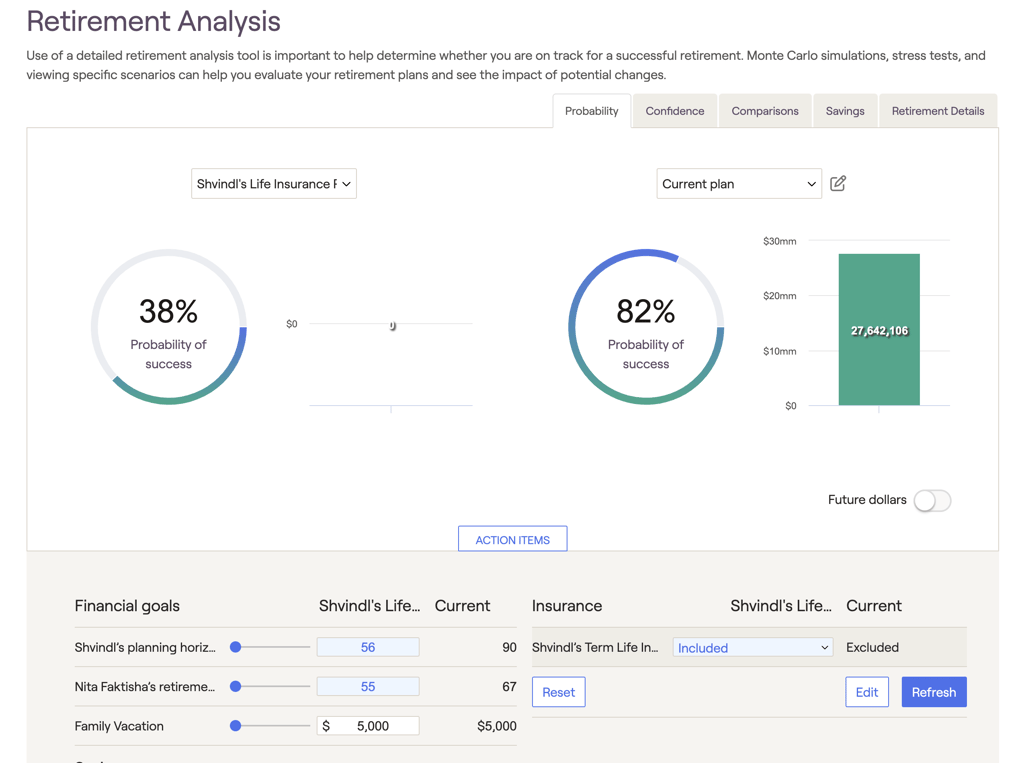Toggle the Future dollars switch
Image resolution: width=1024 pixels, height=763 pixels.
coord(932,500)
